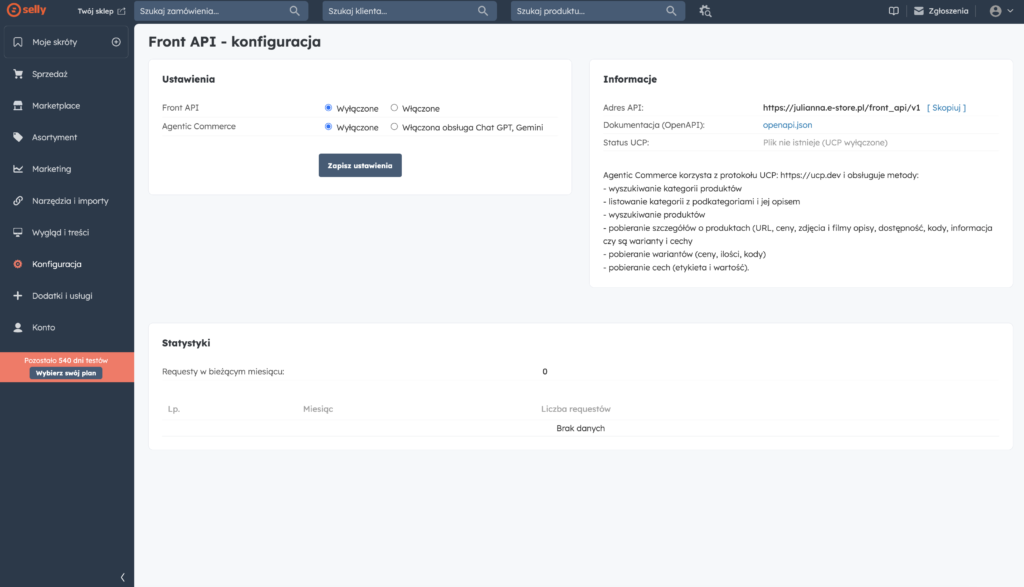Click the 'Front API - konfiguracja' page heading
The height and width of the screenshot is (587, 1024).
[234, 42]
